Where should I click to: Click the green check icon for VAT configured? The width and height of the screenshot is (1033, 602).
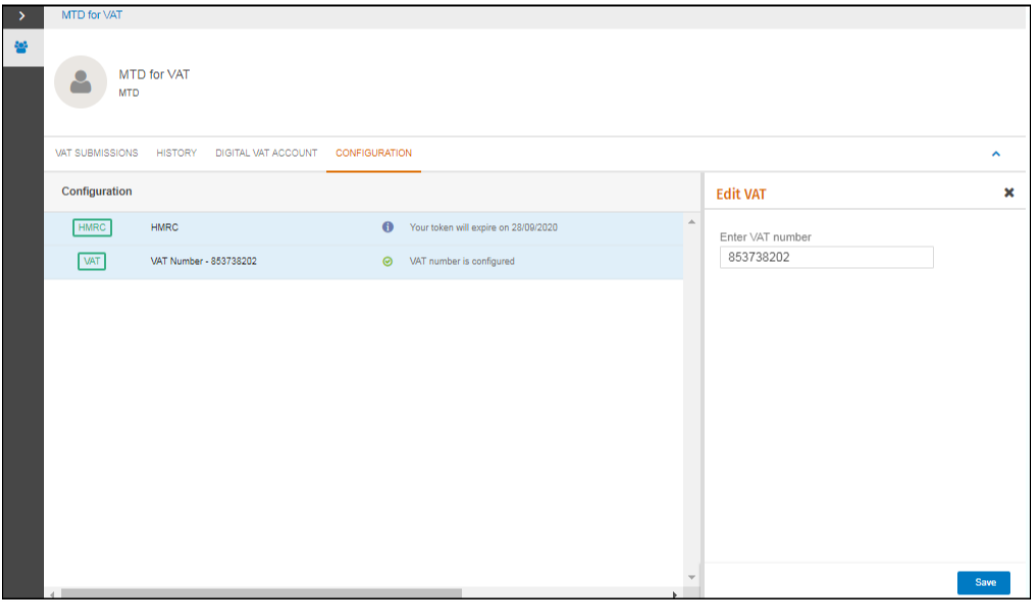(387, 261)
